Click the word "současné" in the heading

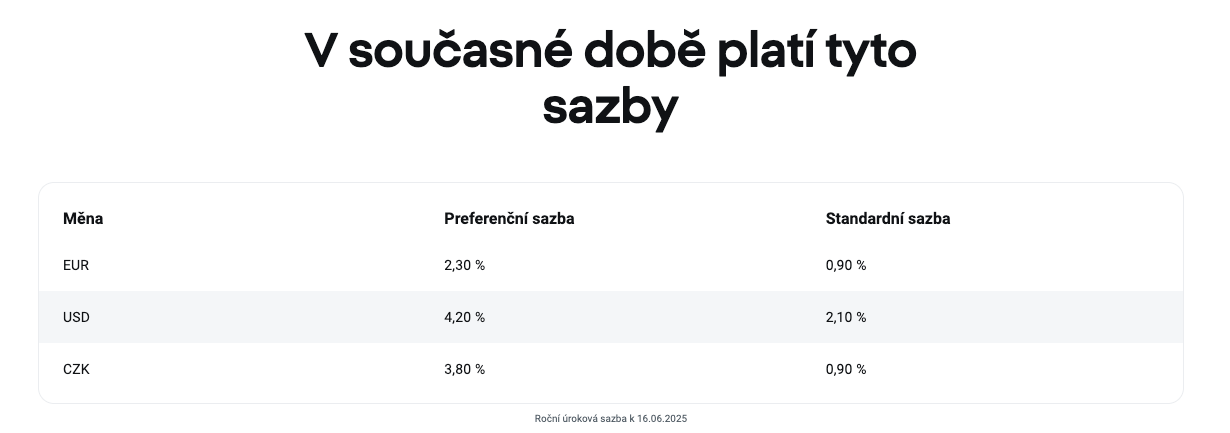[454, 52]
